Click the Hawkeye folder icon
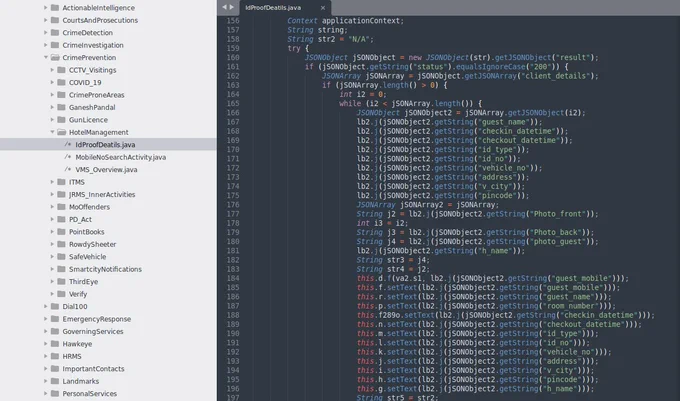The width and height of the screenshot is (680, 401). click(x=55, y=343)
